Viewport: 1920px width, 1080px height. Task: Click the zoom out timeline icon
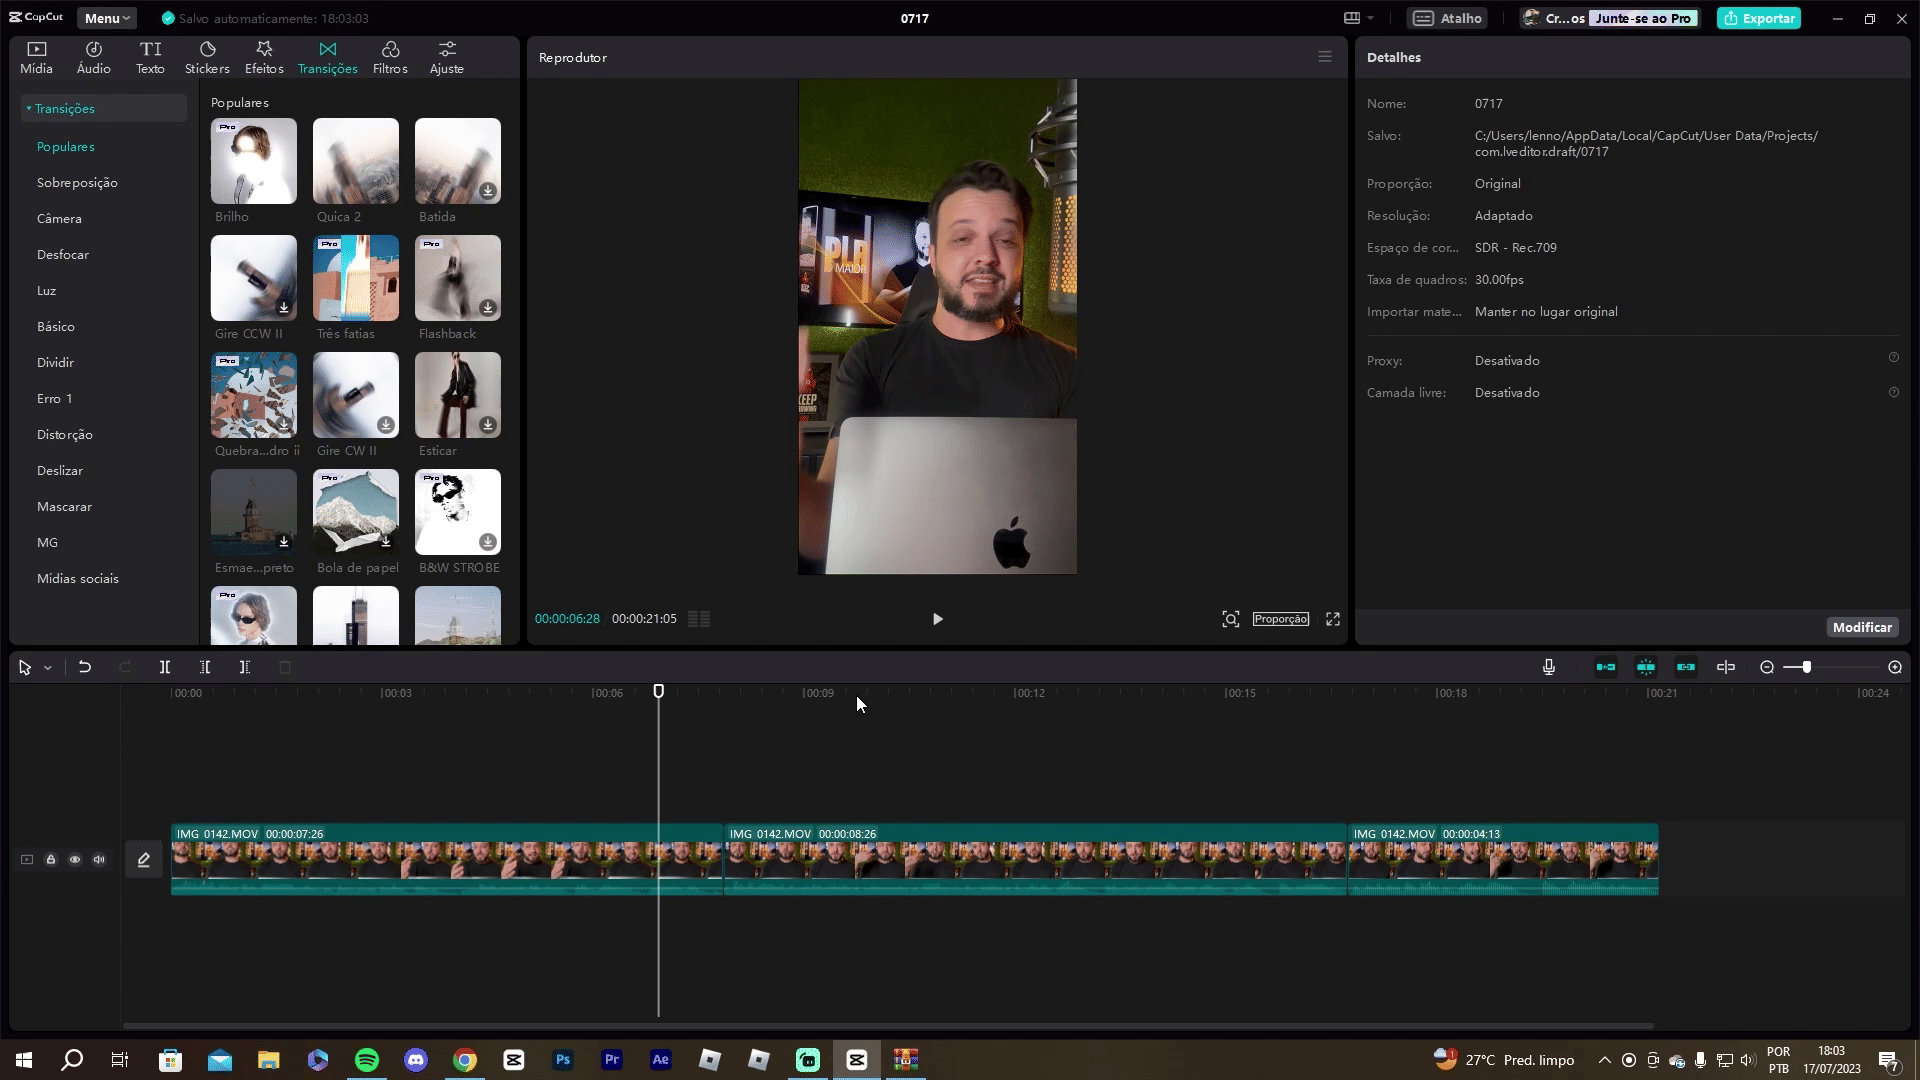1767,667
